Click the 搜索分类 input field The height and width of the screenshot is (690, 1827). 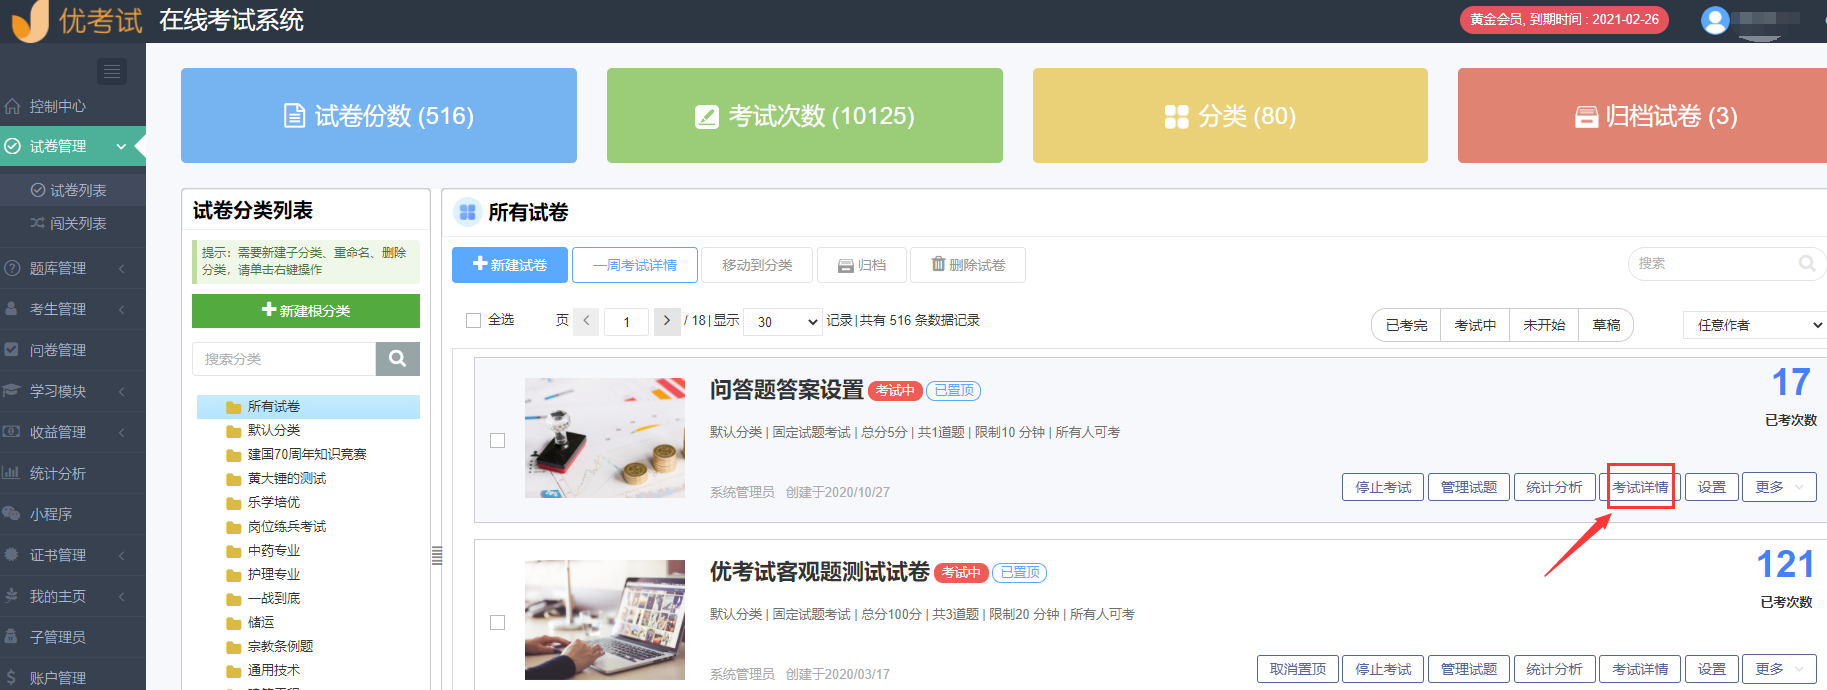[284, 359]
